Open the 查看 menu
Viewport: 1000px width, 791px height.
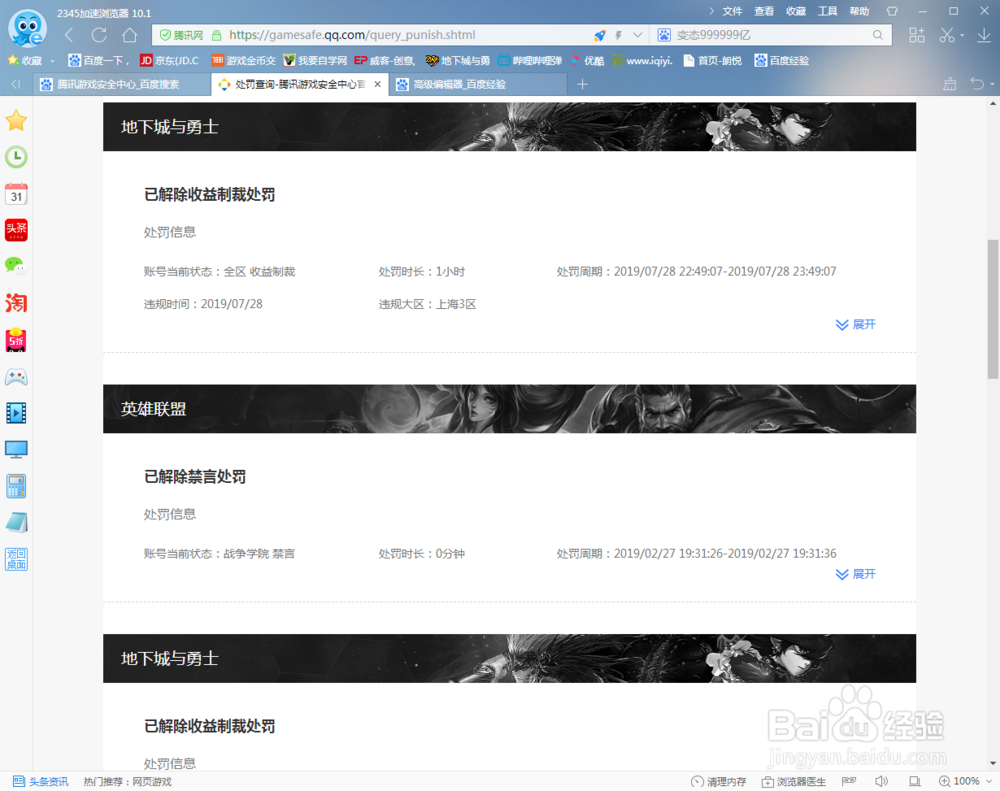[764, 11]
